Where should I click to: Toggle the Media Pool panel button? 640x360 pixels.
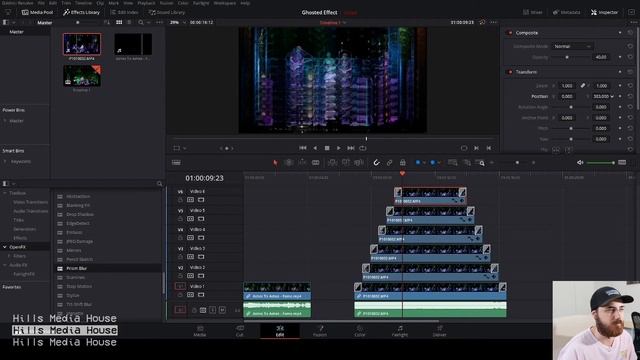(37, 12)
